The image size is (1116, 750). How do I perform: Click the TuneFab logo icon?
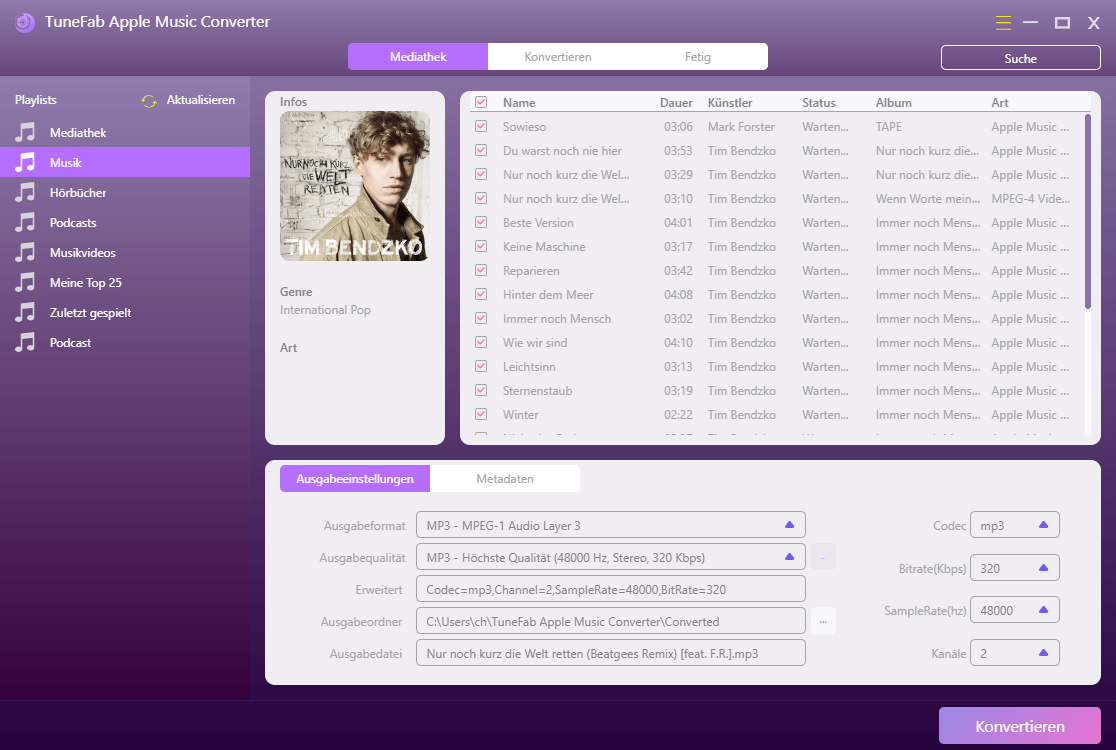point(24,21)
